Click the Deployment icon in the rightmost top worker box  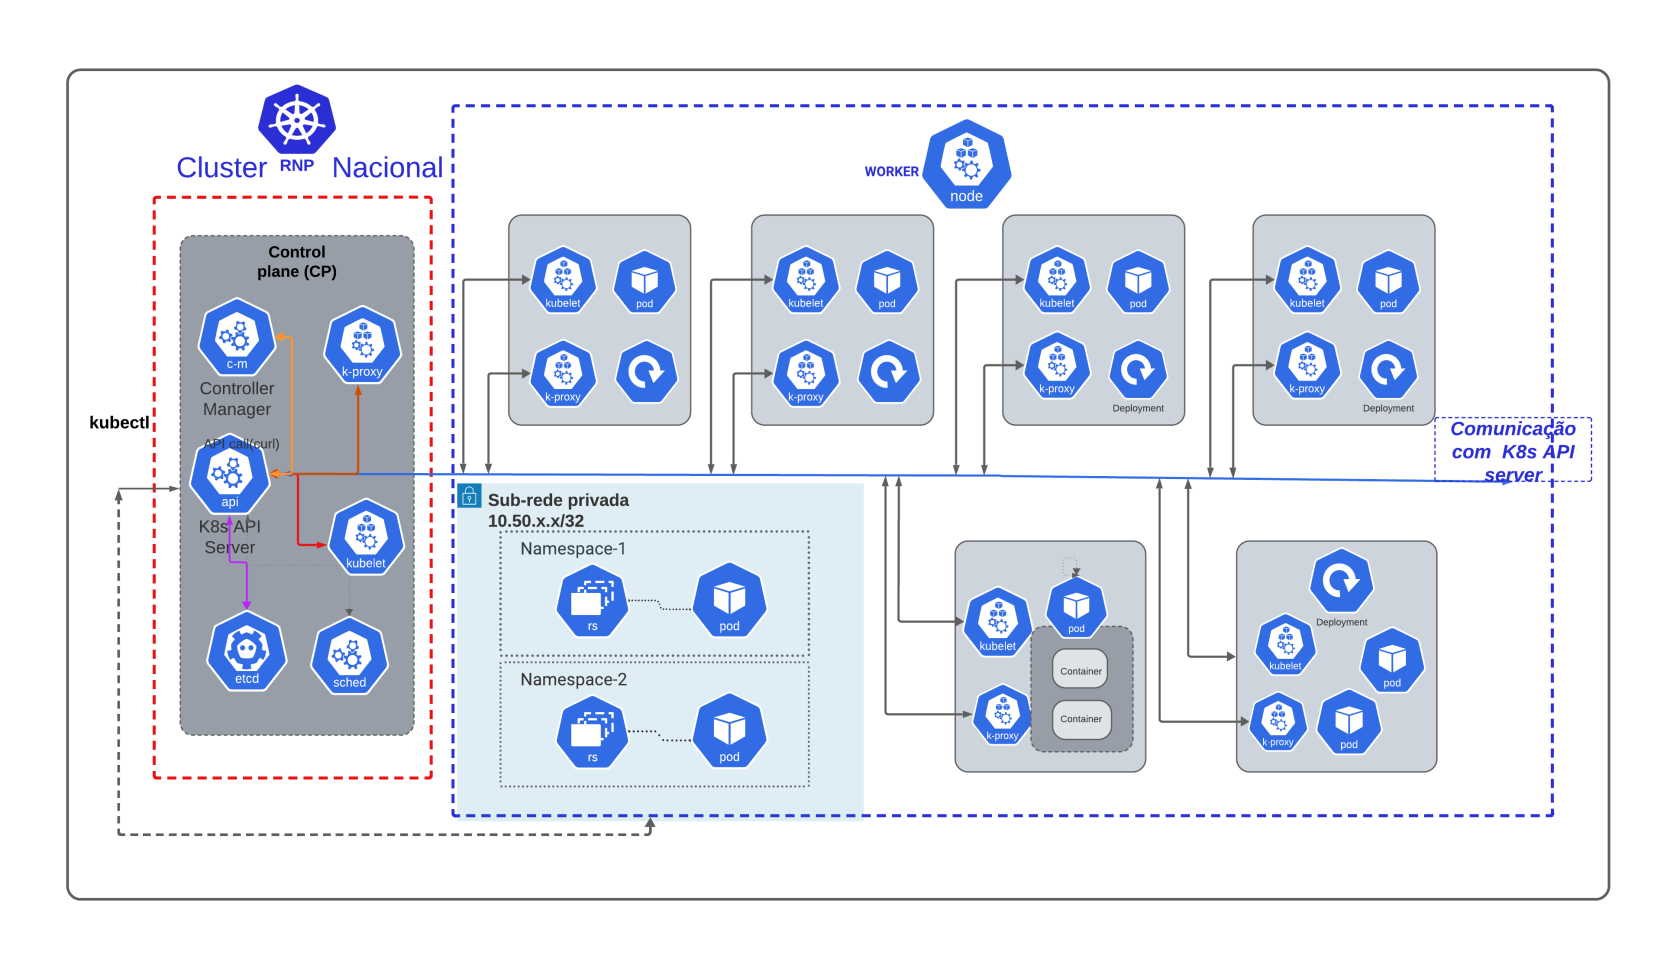pos(1388,371)
